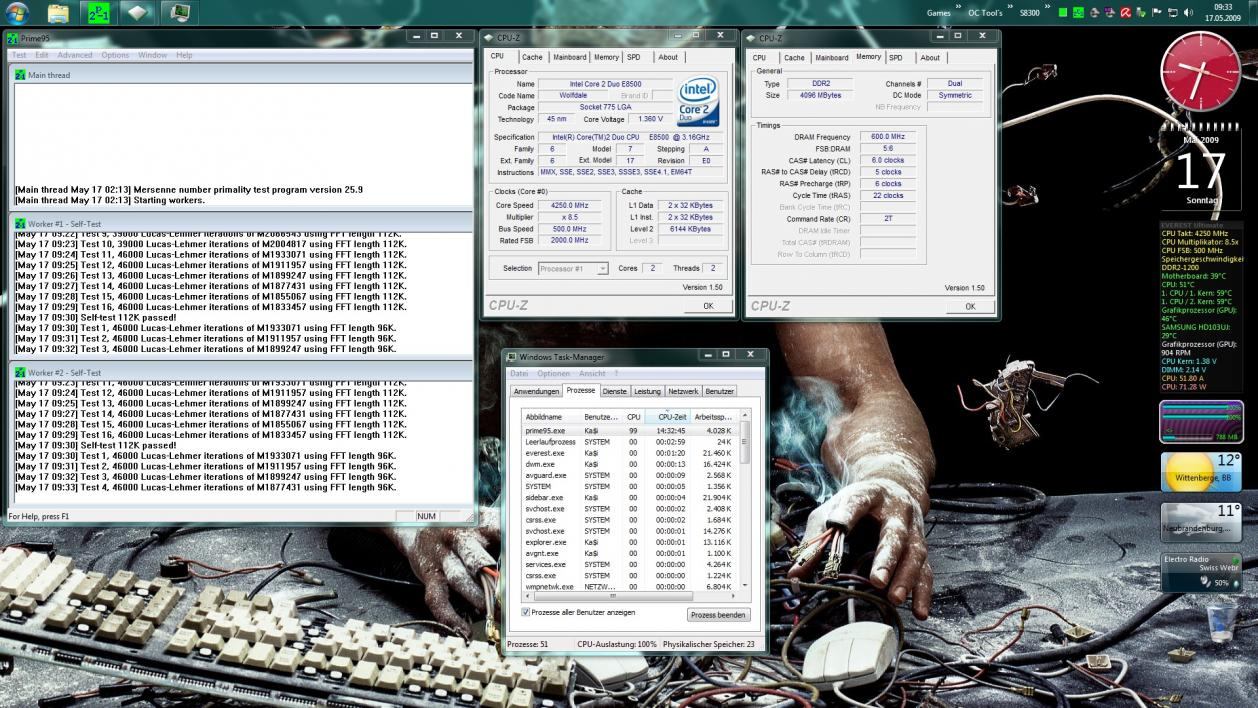Open the Anwendungen tab in Task-Manager
Viewport: 1258px width, 708px height.
536,391
